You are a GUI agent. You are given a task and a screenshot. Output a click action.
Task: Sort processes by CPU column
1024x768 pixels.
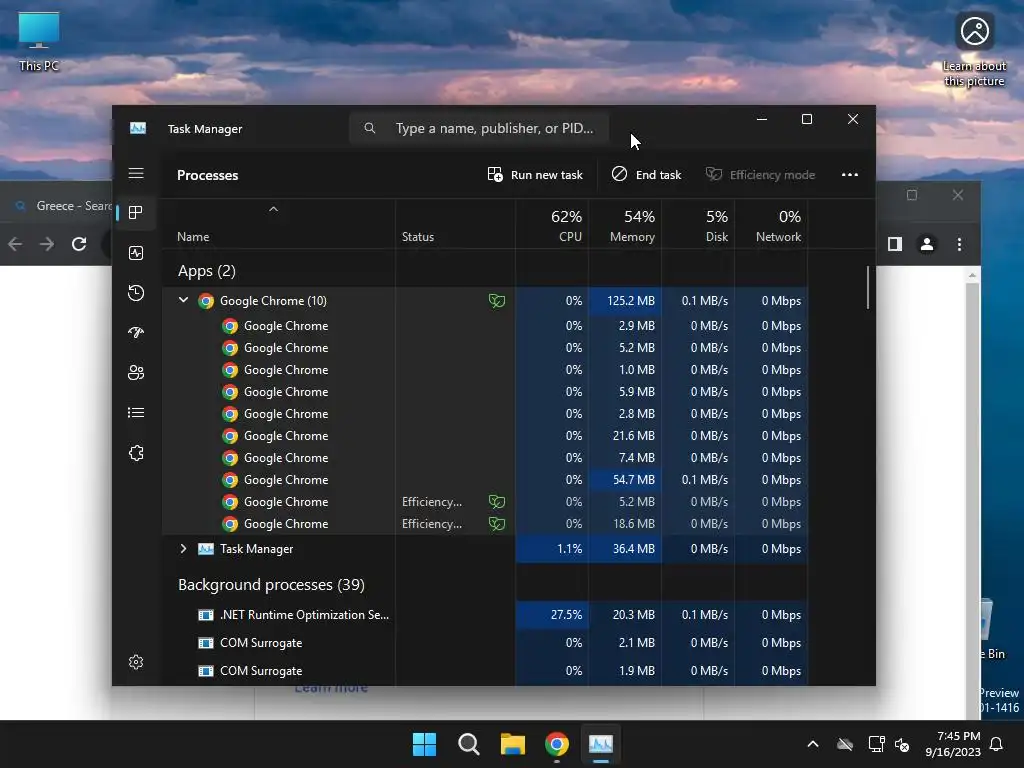click(x=552, y=226)
